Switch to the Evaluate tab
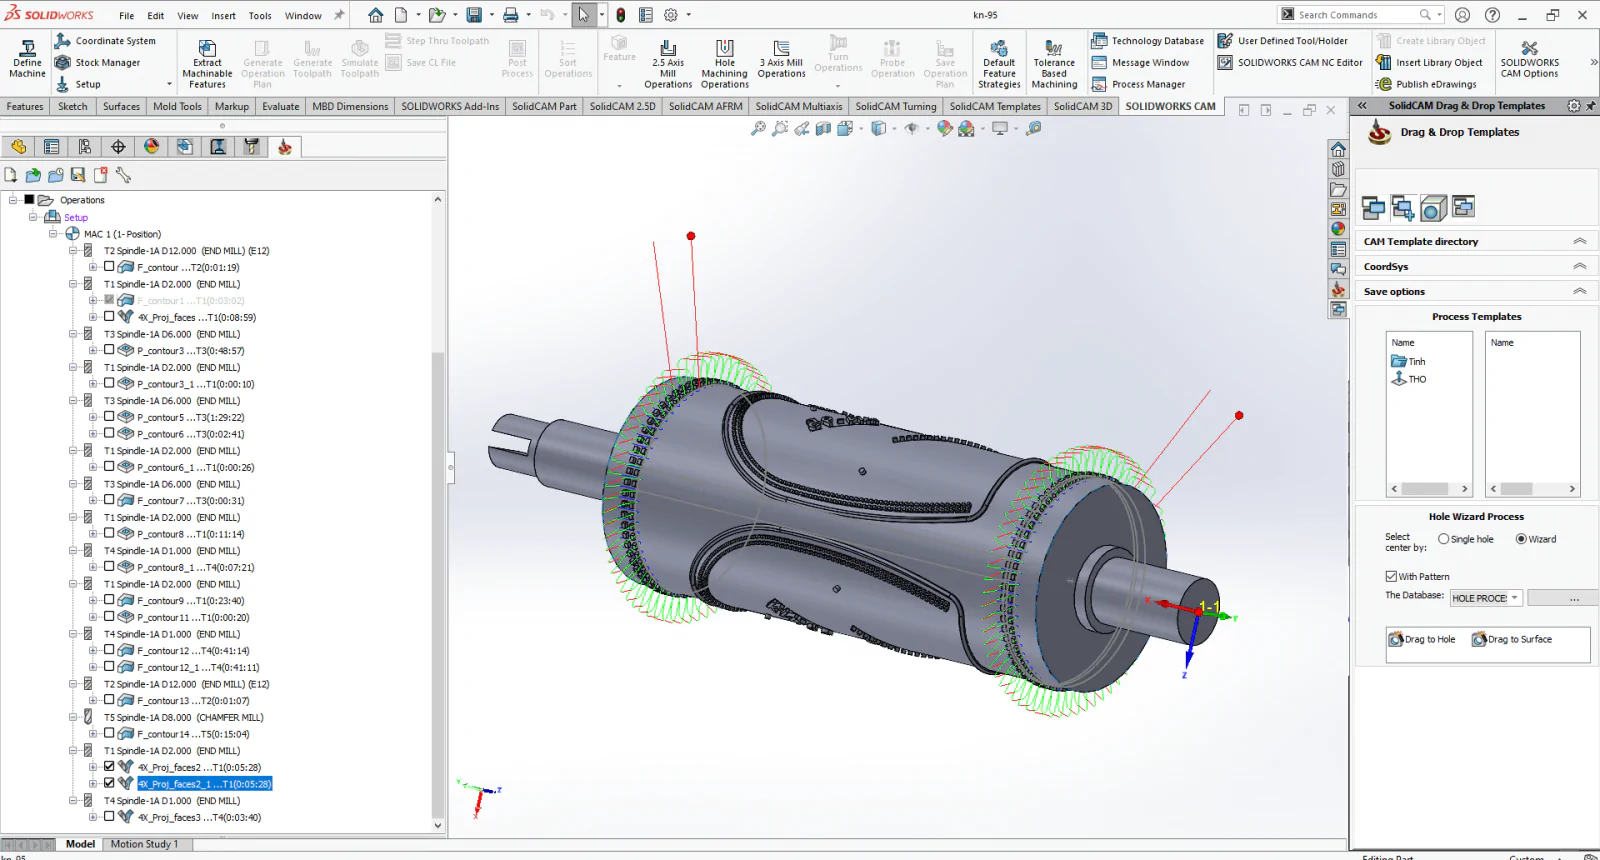1600x860 pixels. coord(280,106)
